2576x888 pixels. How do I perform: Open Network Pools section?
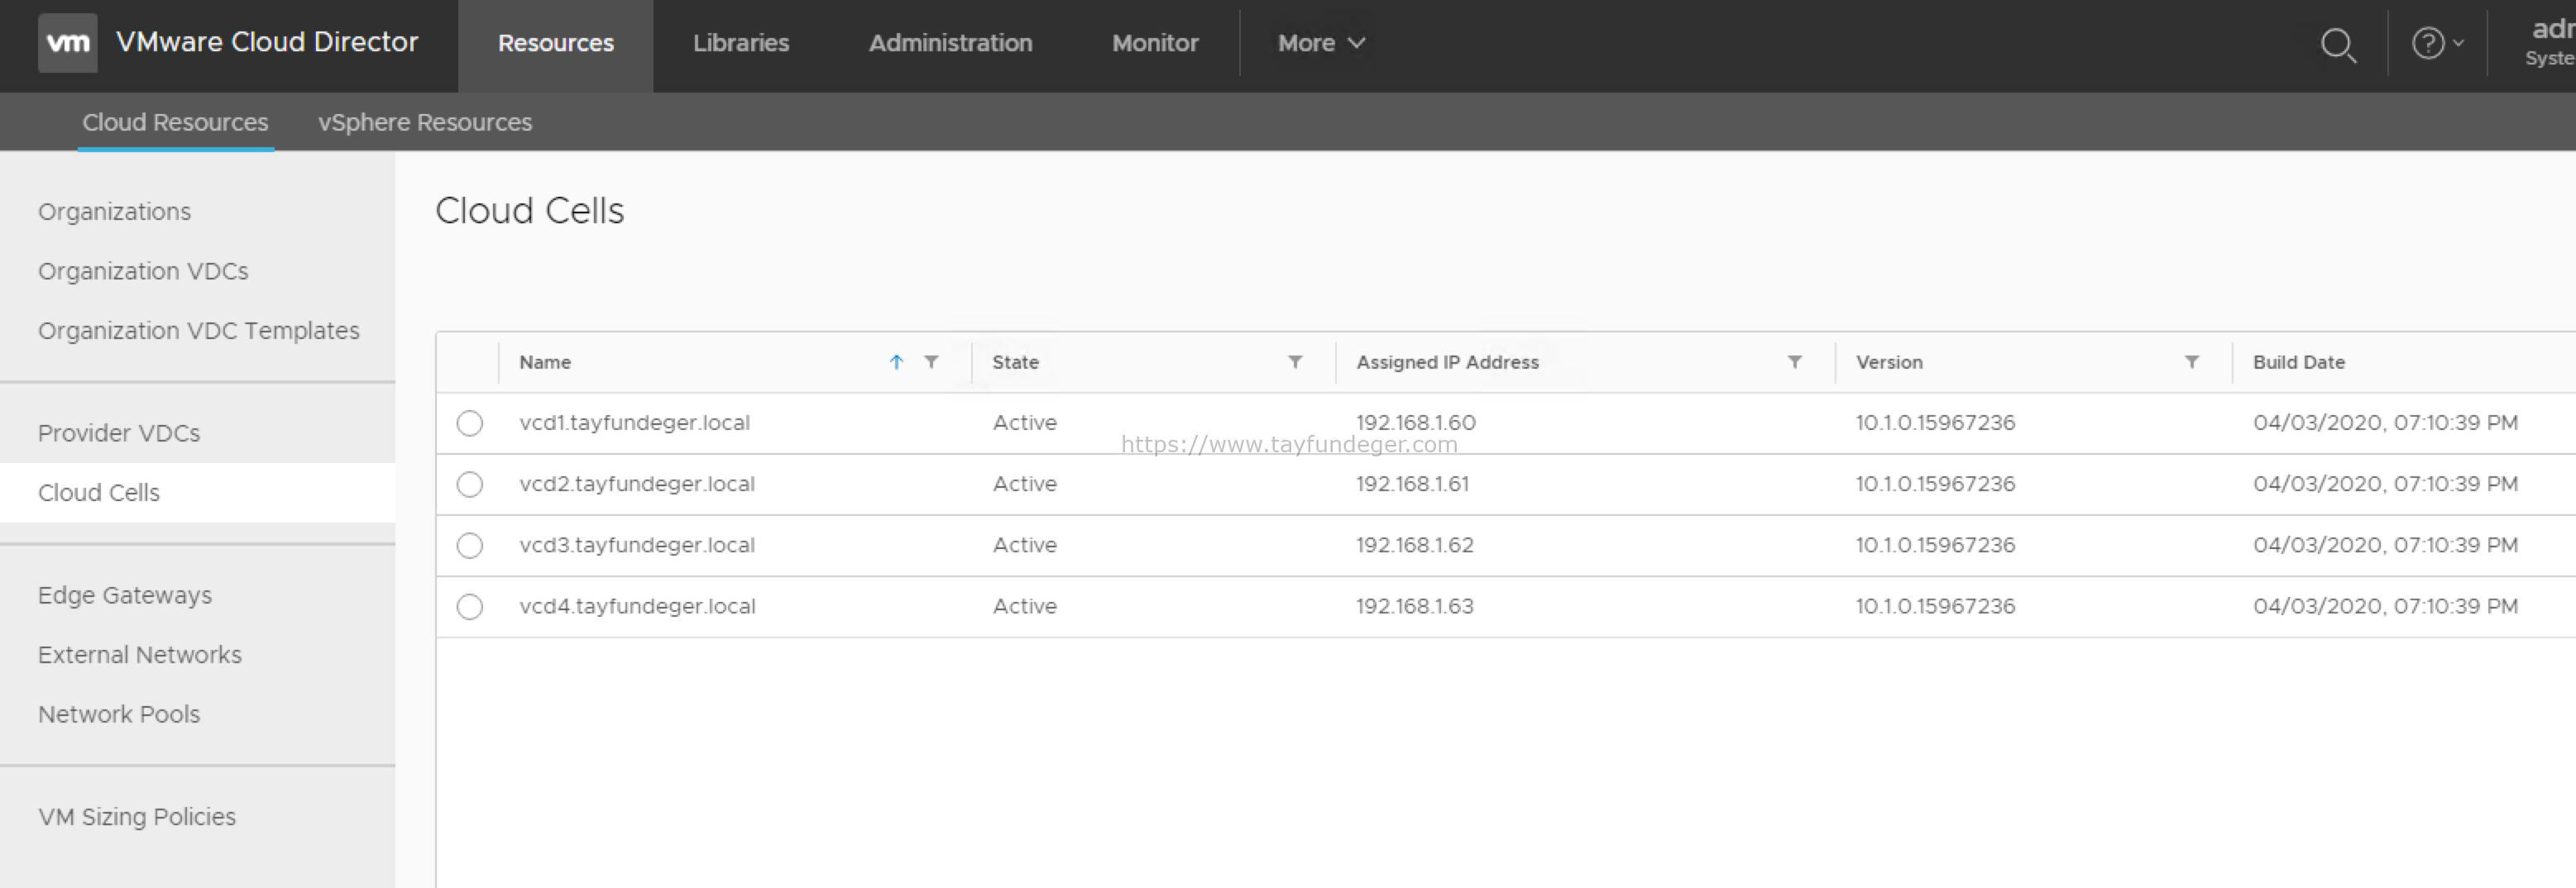point(119,714)
